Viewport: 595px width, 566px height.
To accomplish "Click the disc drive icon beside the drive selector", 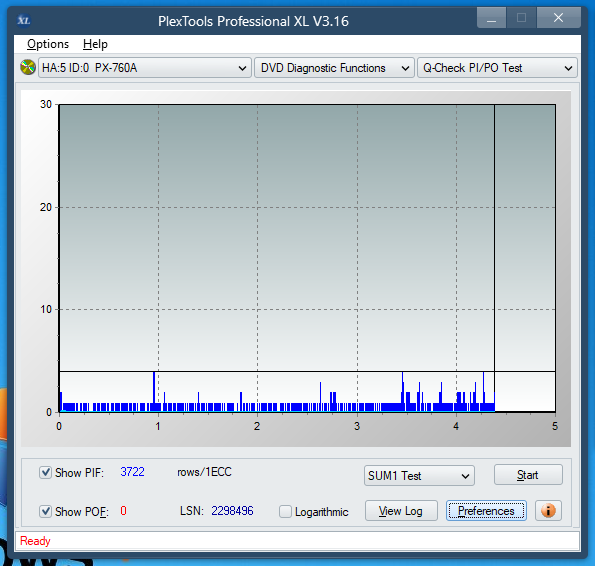I will [x=28, y=68].
